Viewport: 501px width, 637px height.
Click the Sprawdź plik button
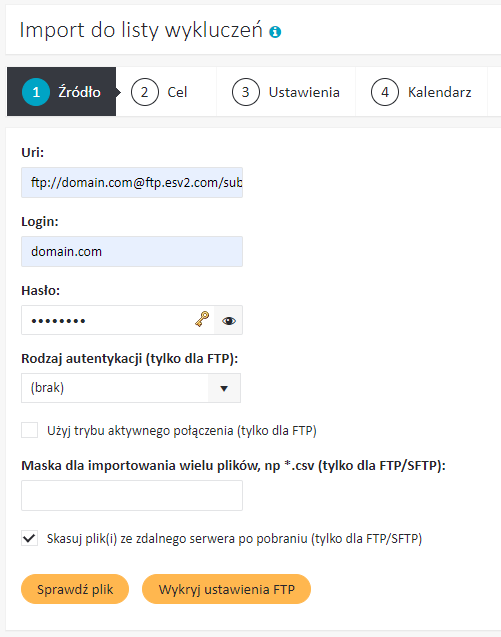click(75, 589)
